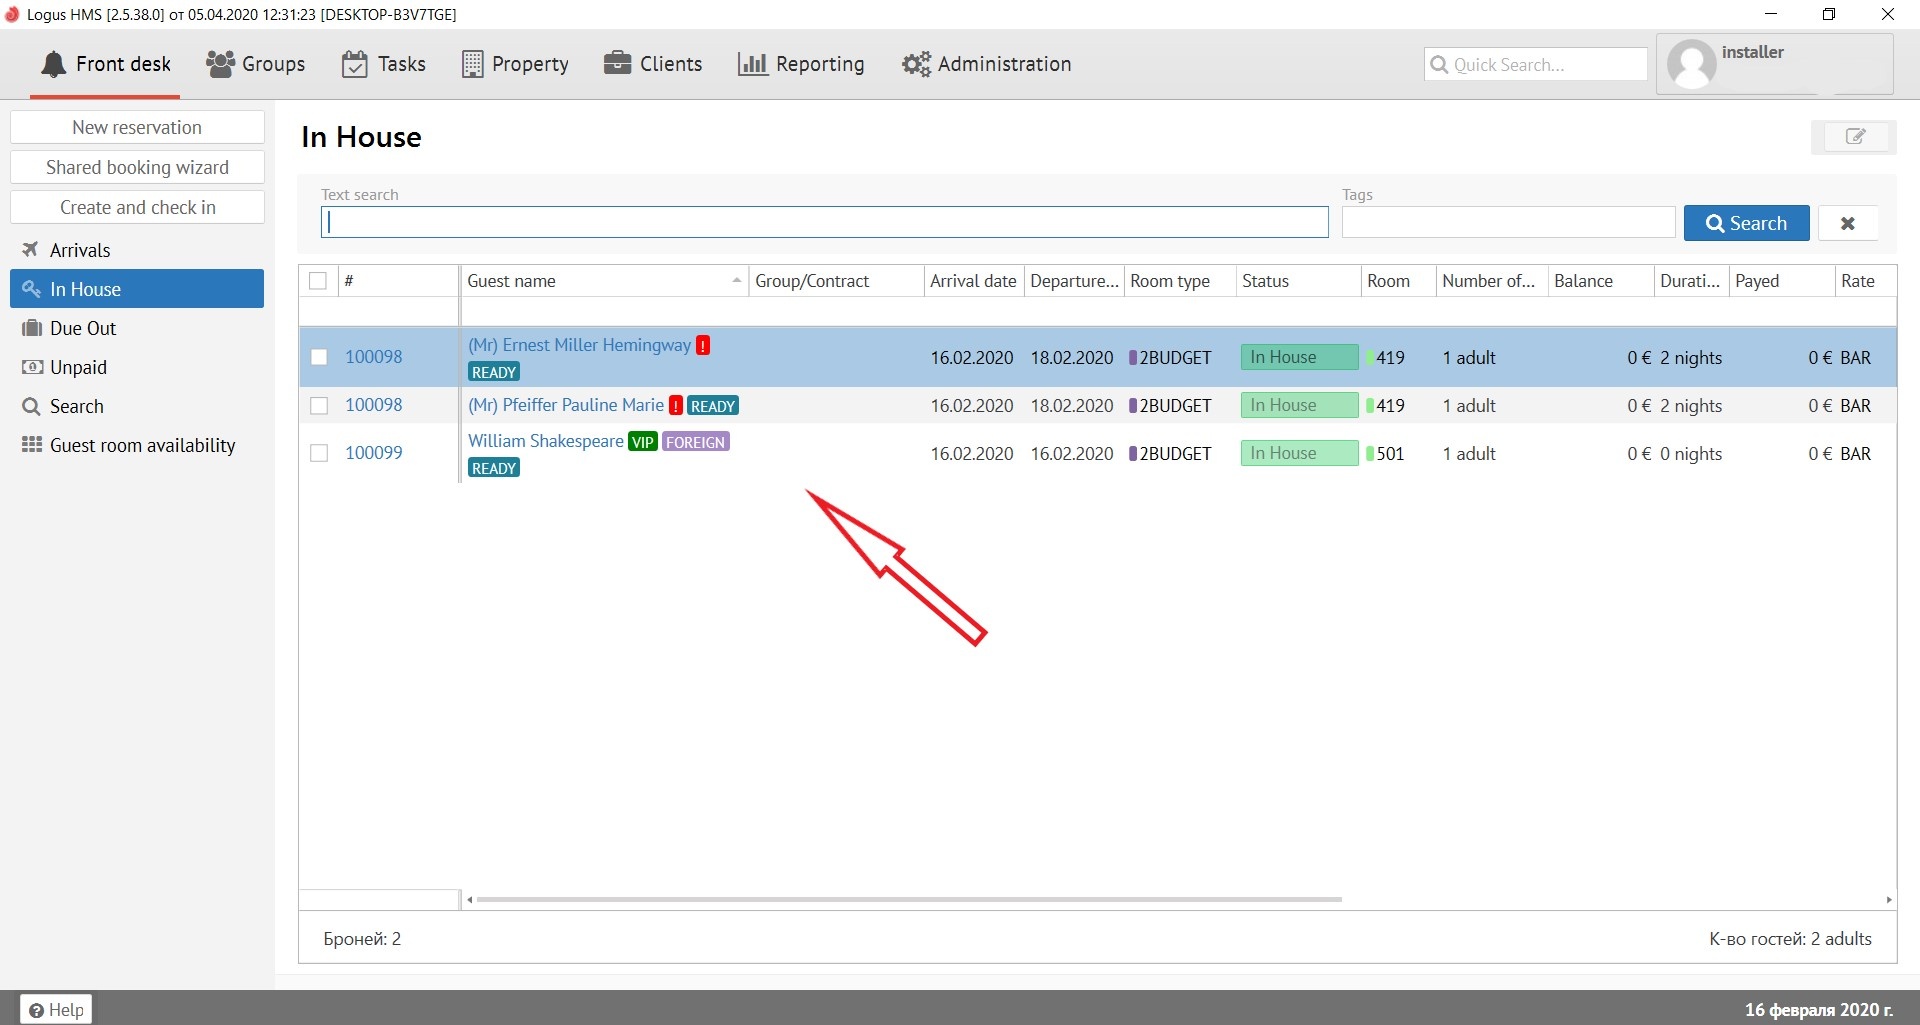
Task: Click into the Text search field
Action: click(824, 223)
